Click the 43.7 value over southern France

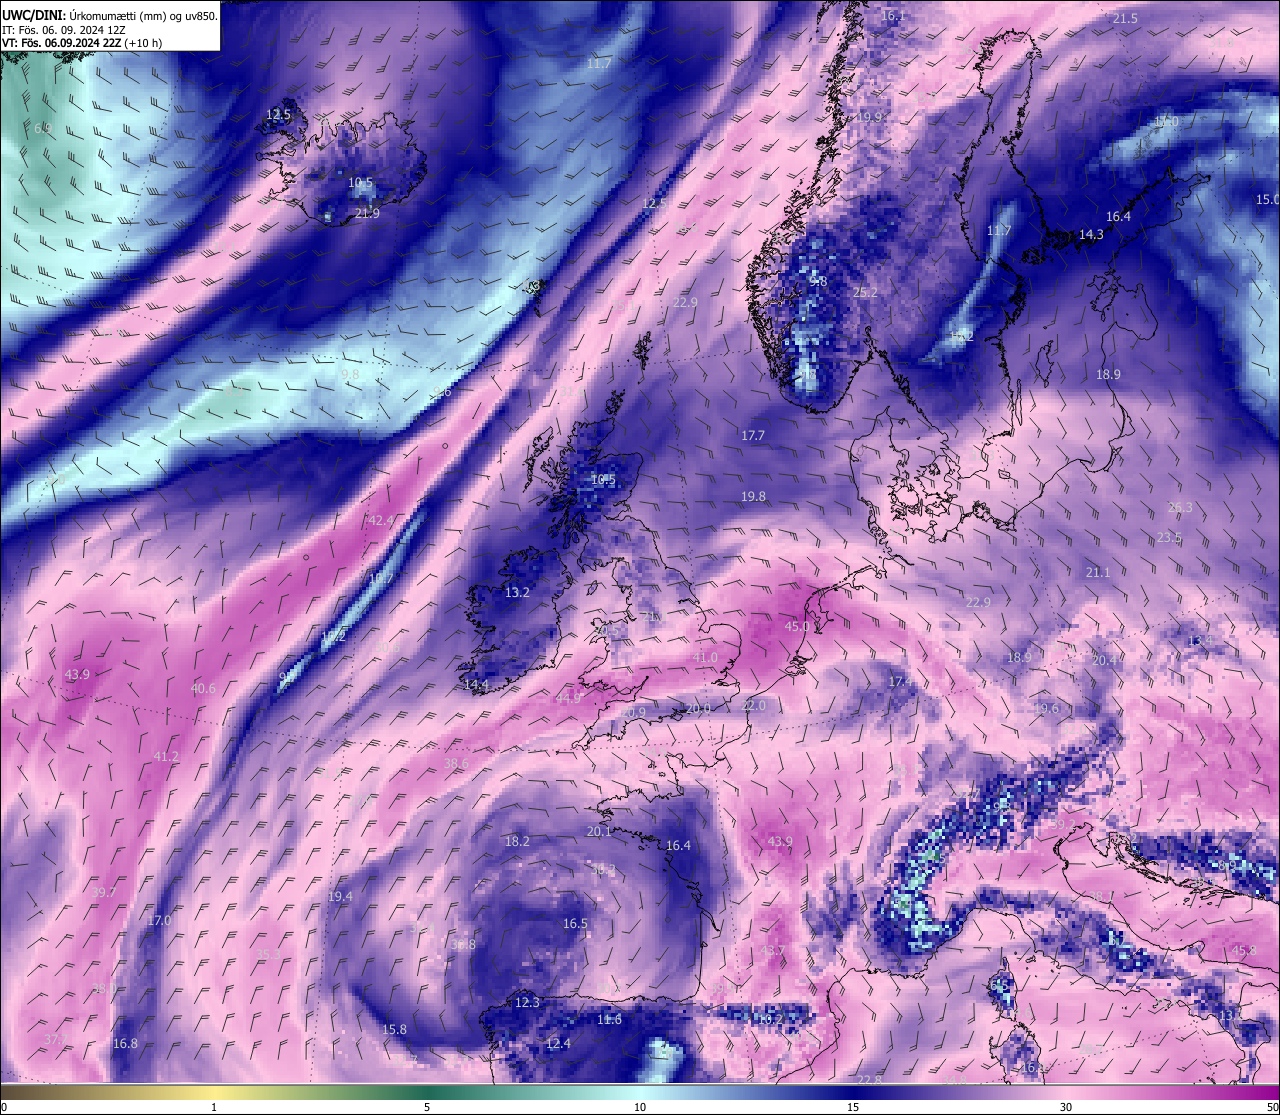click(773, 950)
